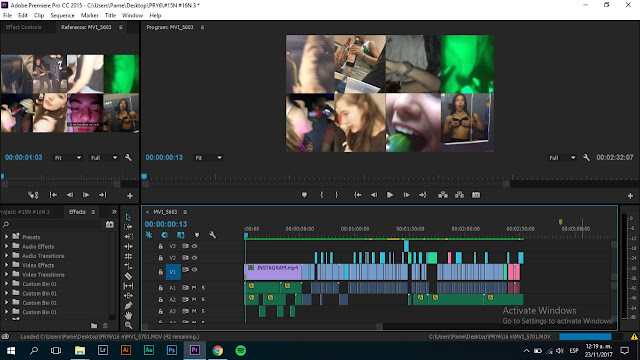Click timeline timecode 00:00:00:13
640x360 pixels.
point(166,224)
